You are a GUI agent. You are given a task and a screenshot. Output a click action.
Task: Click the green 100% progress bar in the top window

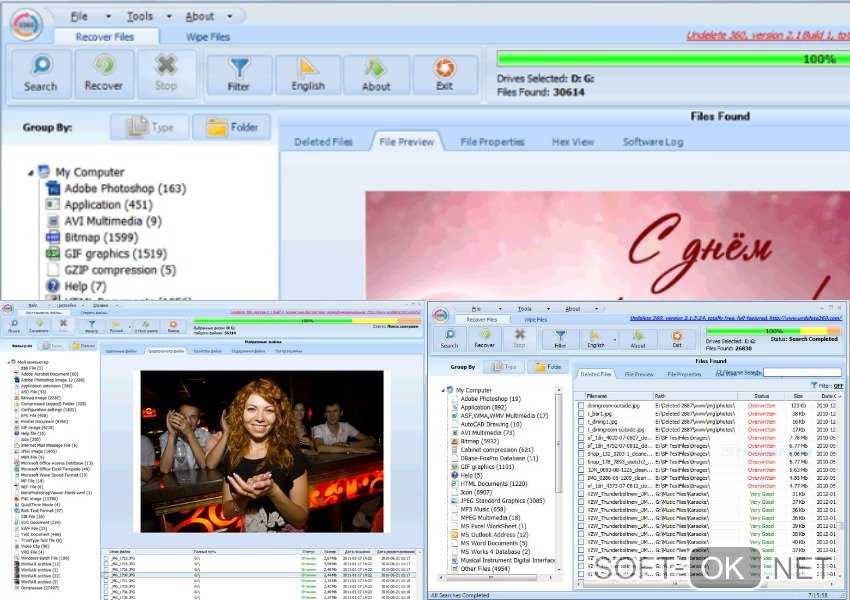672,59
